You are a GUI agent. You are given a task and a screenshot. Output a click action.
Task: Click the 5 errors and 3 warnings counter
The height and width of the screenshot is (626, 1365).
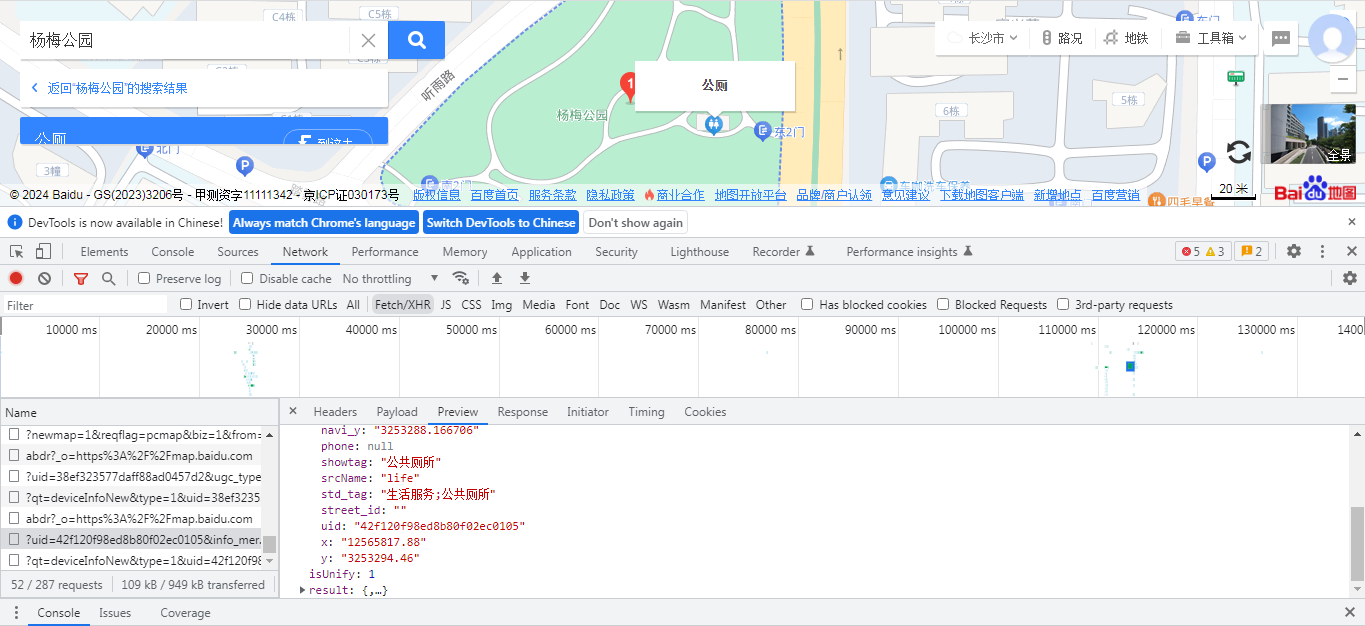1203,252
